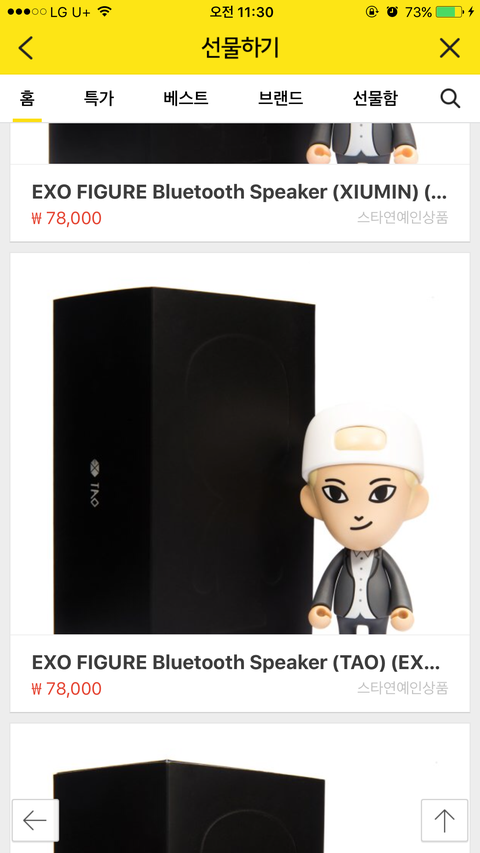Screen dimensions: 480x853
Task: Tap the rotation lock status icon
Action: [x=371, y=11]
